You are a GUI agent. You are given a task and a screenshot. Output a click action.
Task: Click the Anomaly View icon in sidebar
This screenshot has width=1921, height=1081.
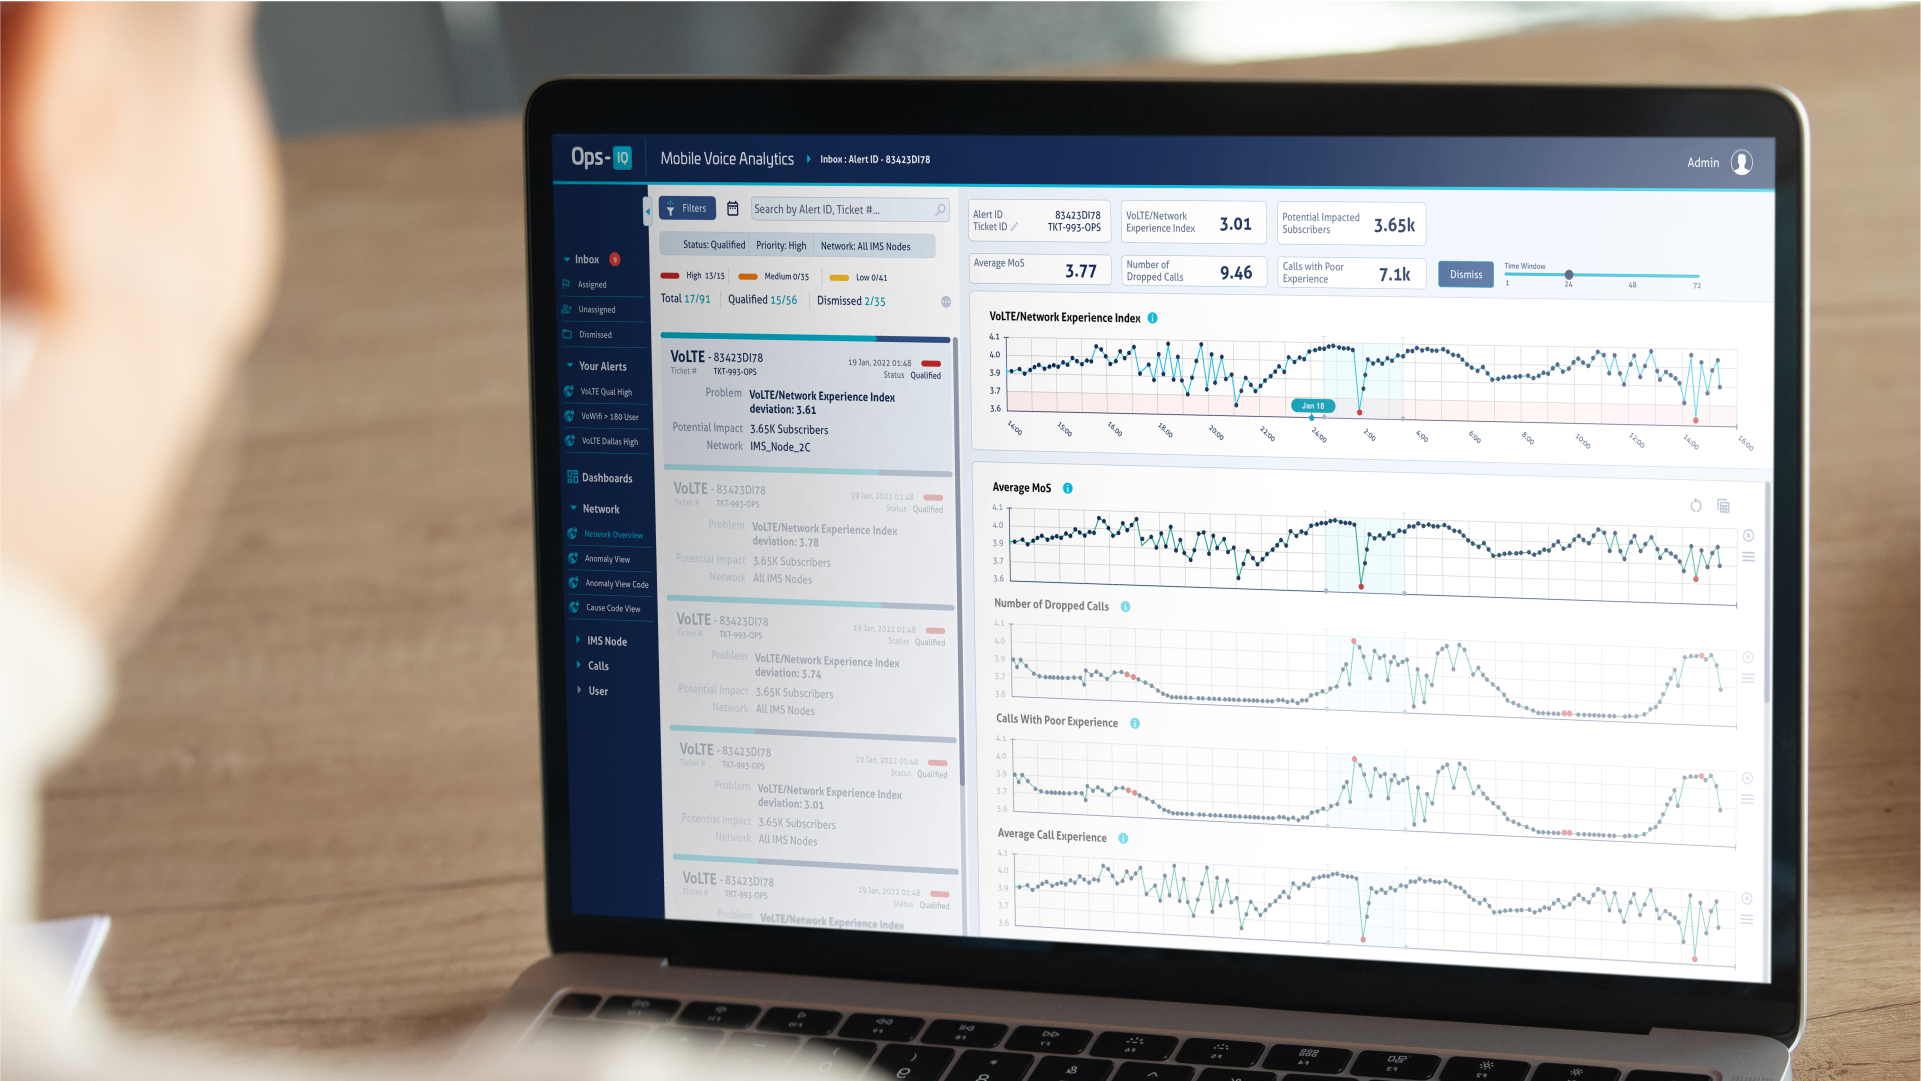[x=573, y=558]
